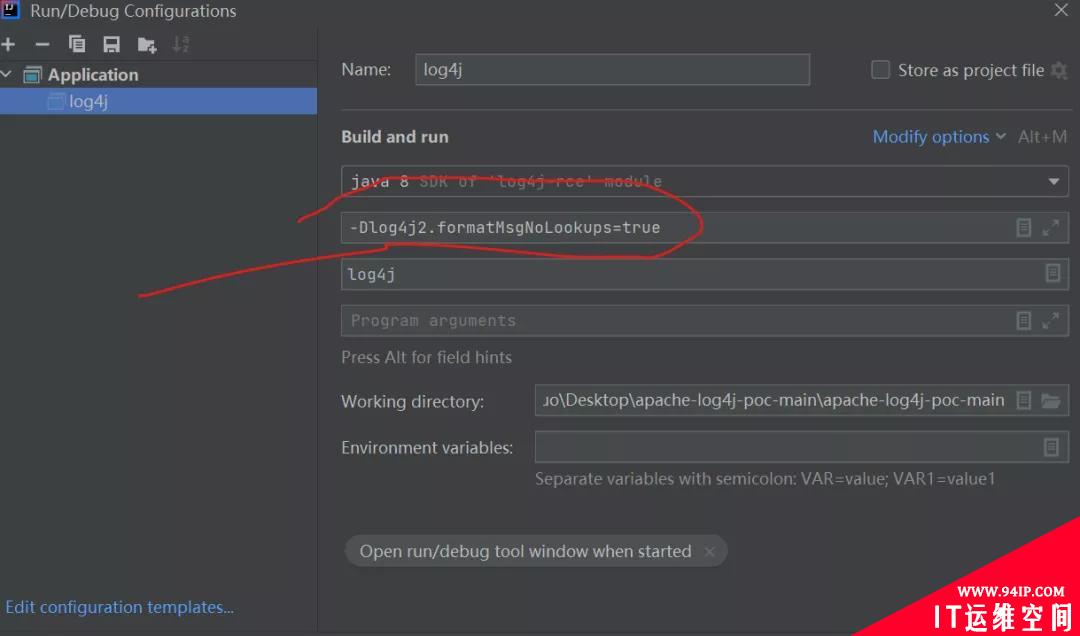Add a new configuration with plus icon
1080x636 pixels.
[x=8, y=45]
